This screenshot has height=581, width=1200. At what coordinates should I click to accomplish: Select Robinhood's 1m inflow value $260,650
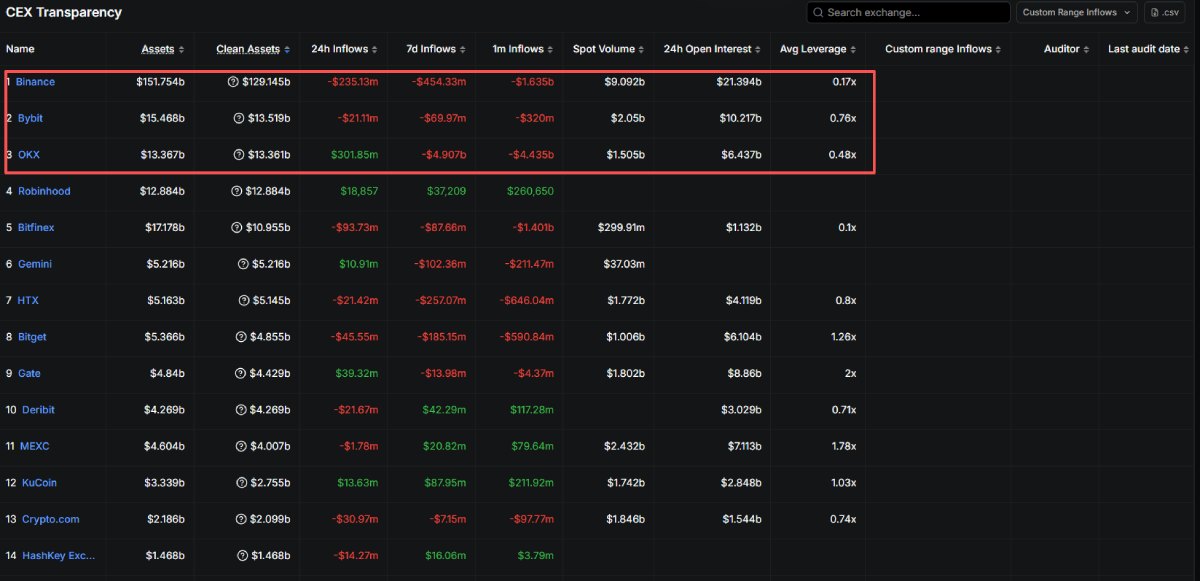531,191
